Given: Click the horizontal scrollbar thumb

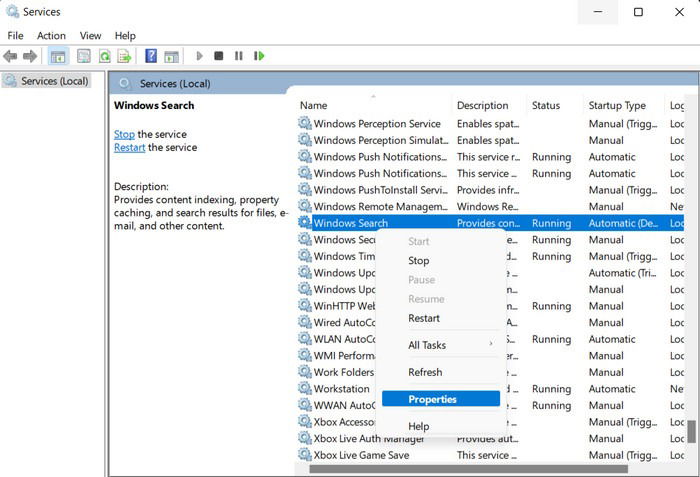Looking at the screenshot, I should pos(468,469).
